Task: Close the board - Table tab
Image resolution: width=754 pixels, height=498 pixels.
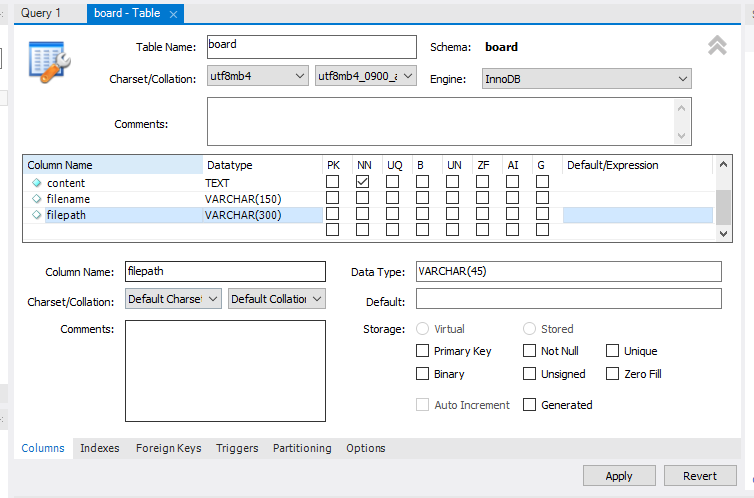Action: (x=174, y=14)
